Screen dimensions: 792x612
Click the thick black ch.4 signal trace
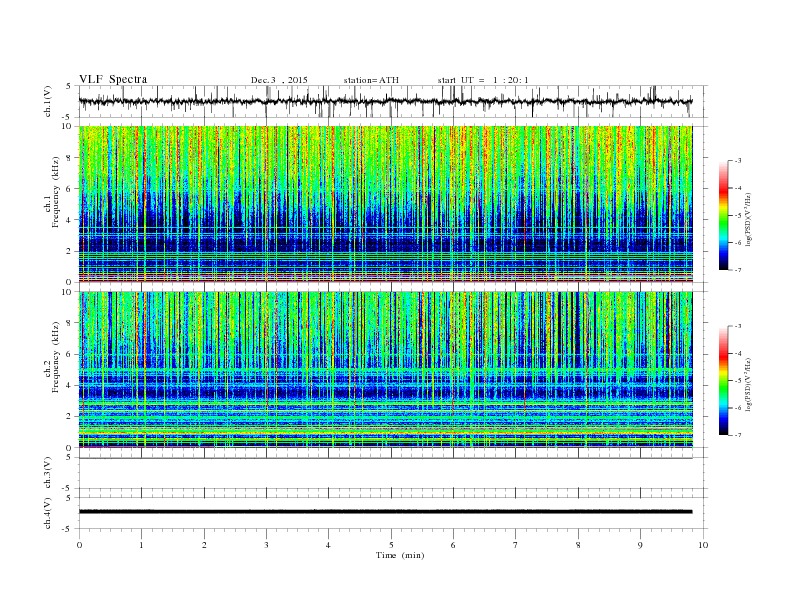point(385,512)
